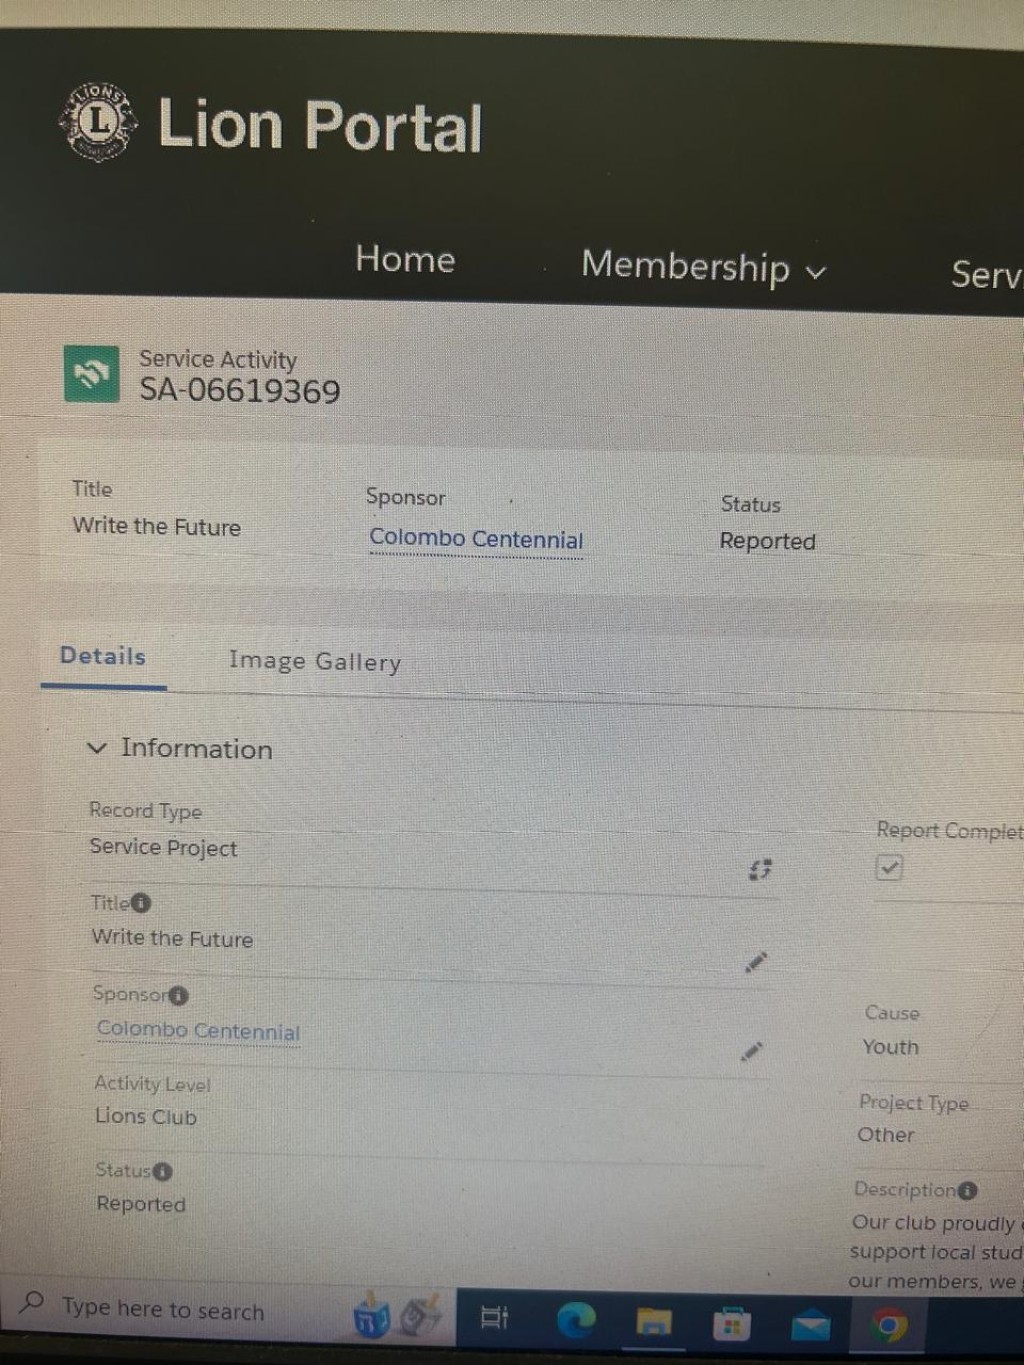Image resolution: width=1024 pixels, height=1365 pixels.
Task: Switch to the Image Gallery tab
Action: point(315,661)
